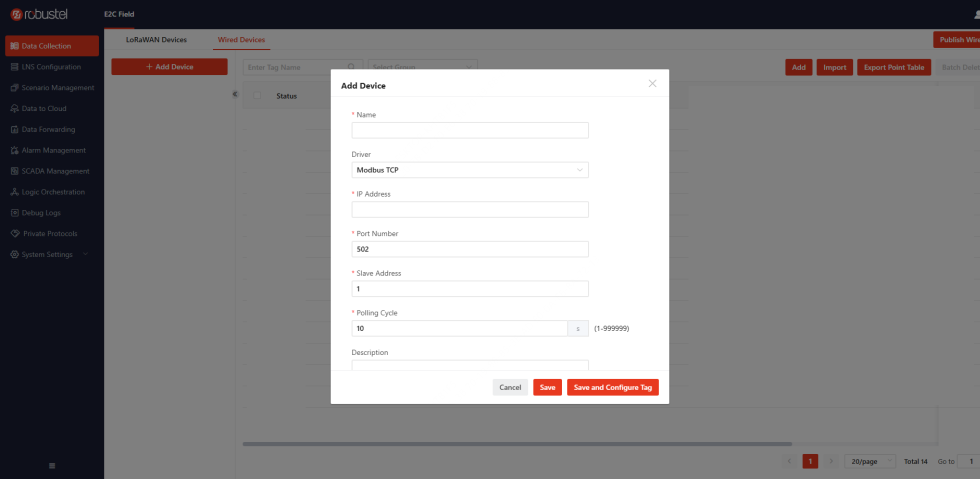Close the Add Device dialog
Viewport: 980px width, 479px height.
point(652,84)
